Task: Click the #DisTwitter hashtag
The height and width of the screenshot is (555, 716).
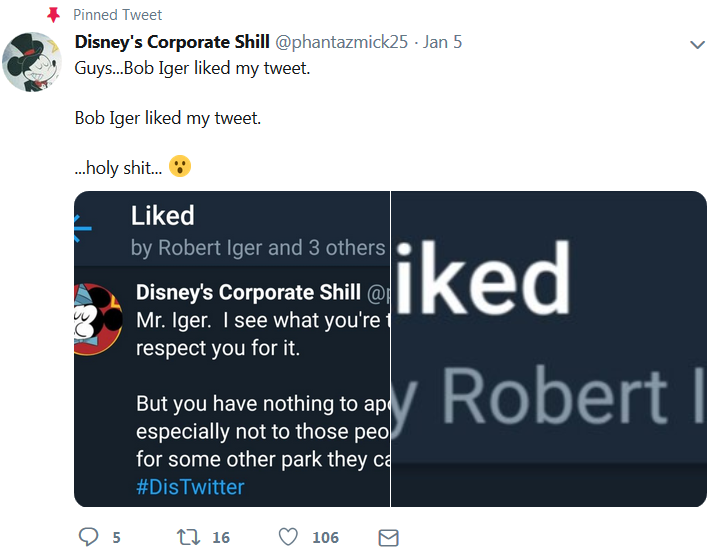Action: pyautogui.click(x=190, y=487)
